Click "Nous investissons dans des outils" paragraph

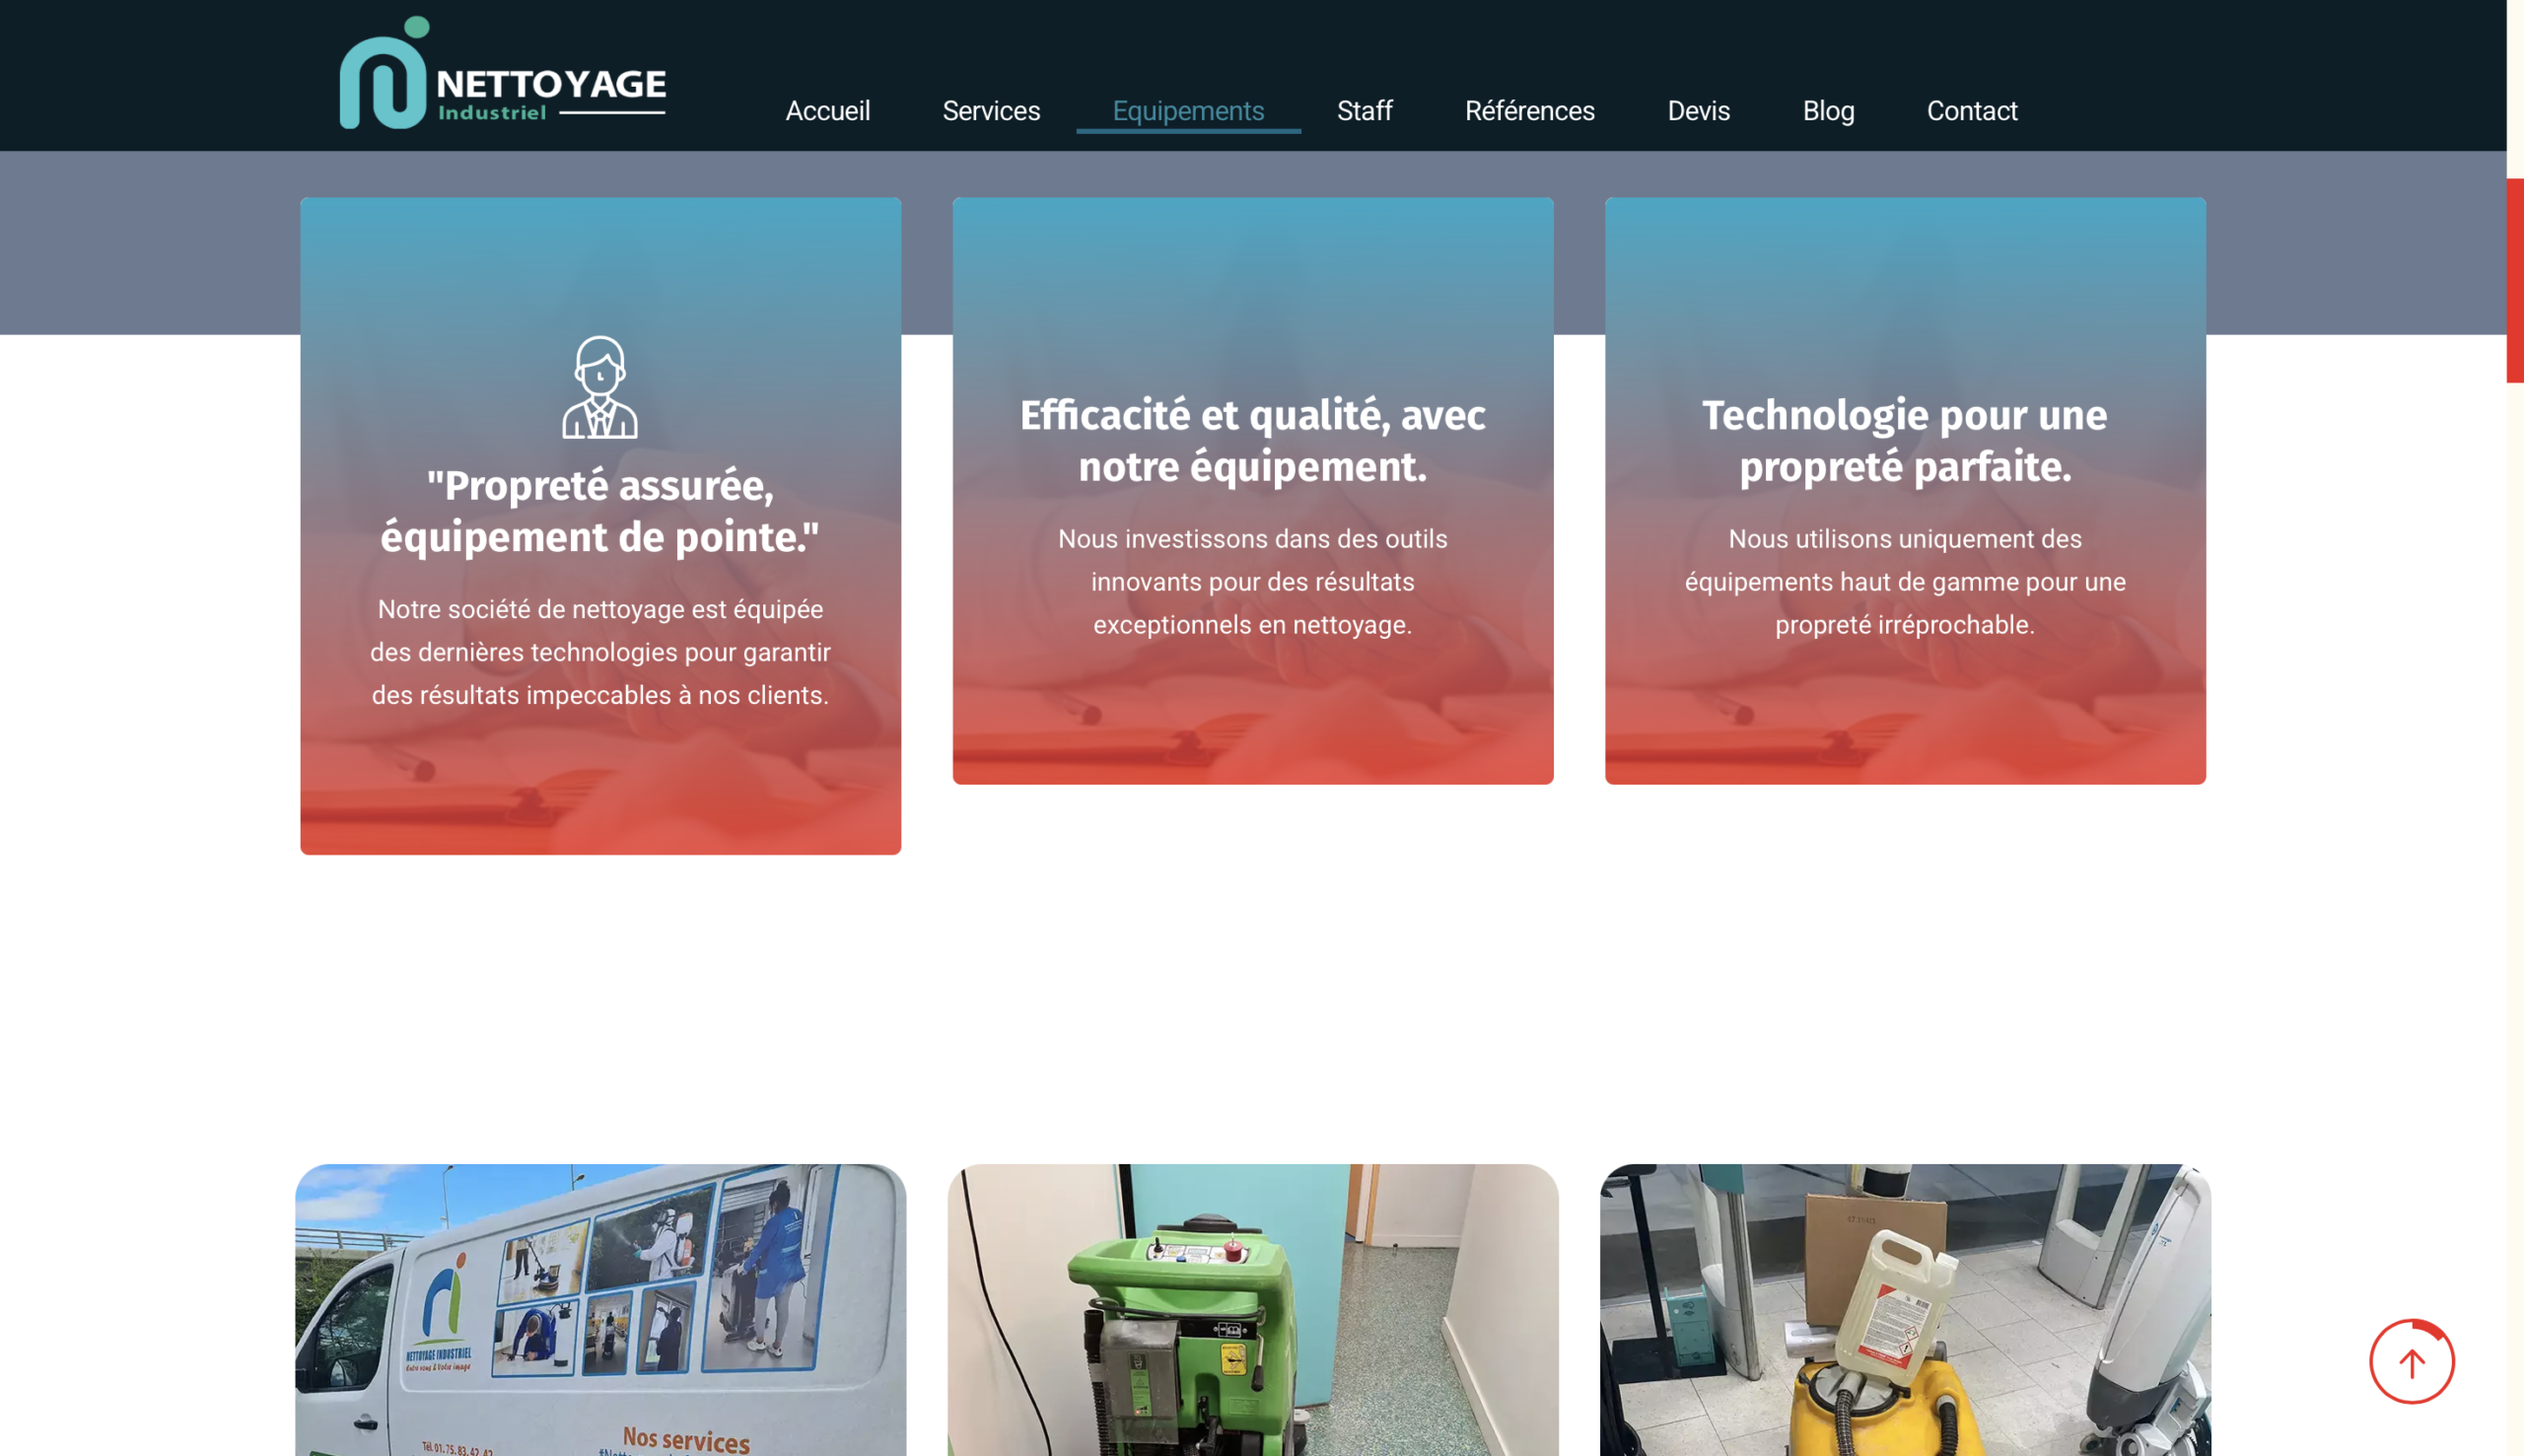1252,582
